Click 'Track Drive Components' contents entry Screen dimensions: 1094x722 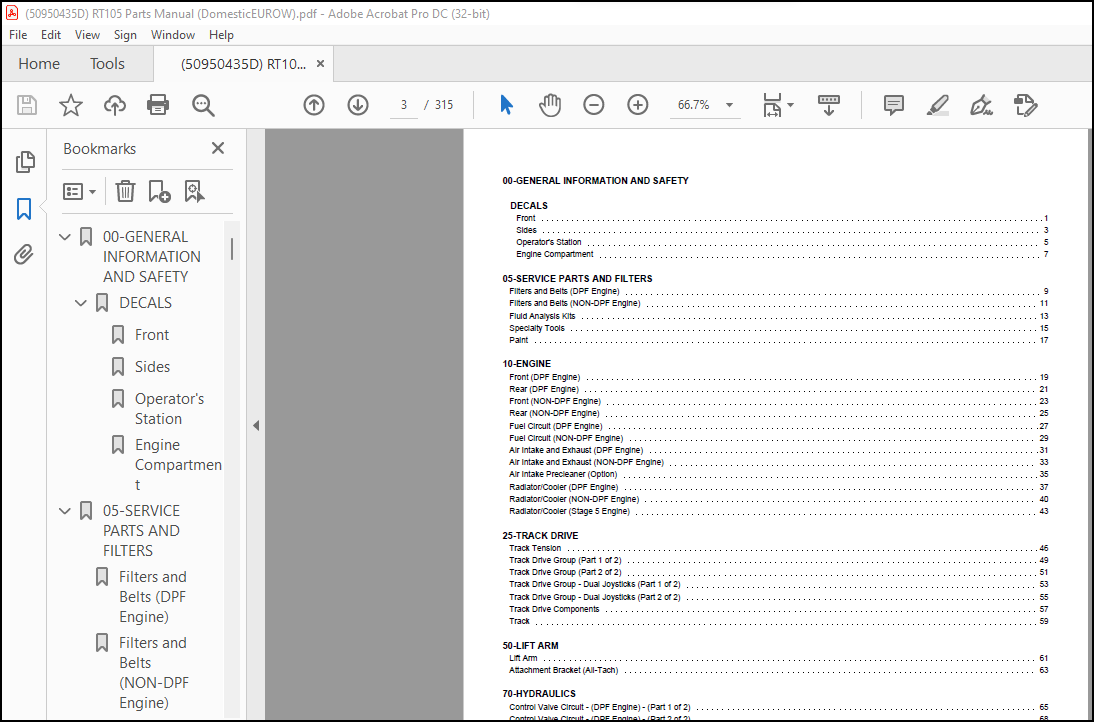(554, 609)
